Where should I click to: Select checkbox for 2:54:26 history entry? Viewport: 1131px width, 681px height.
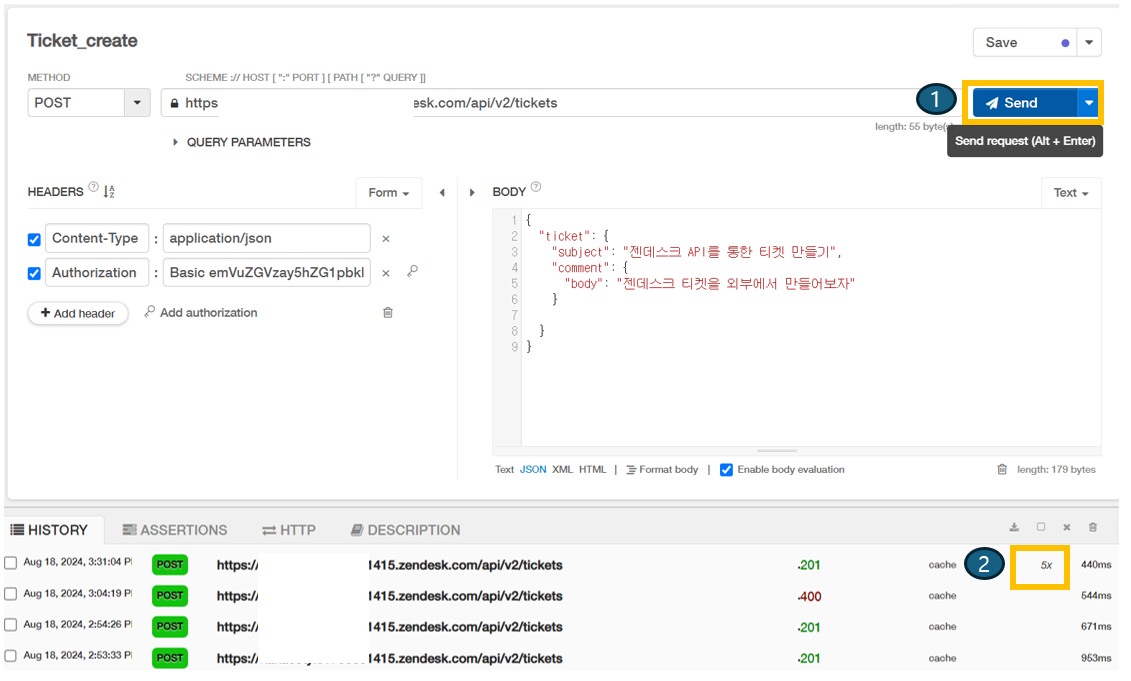click(11, 625)
